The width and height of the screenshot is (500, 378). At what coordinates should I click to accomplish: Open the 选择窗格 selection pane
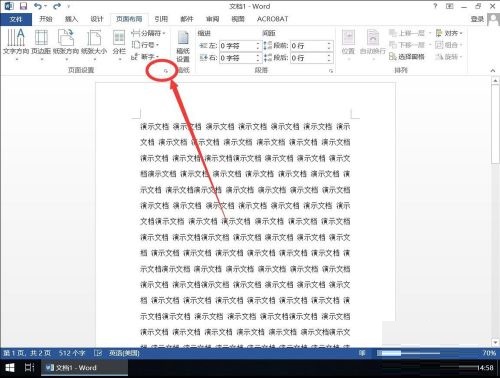(407, 57)
